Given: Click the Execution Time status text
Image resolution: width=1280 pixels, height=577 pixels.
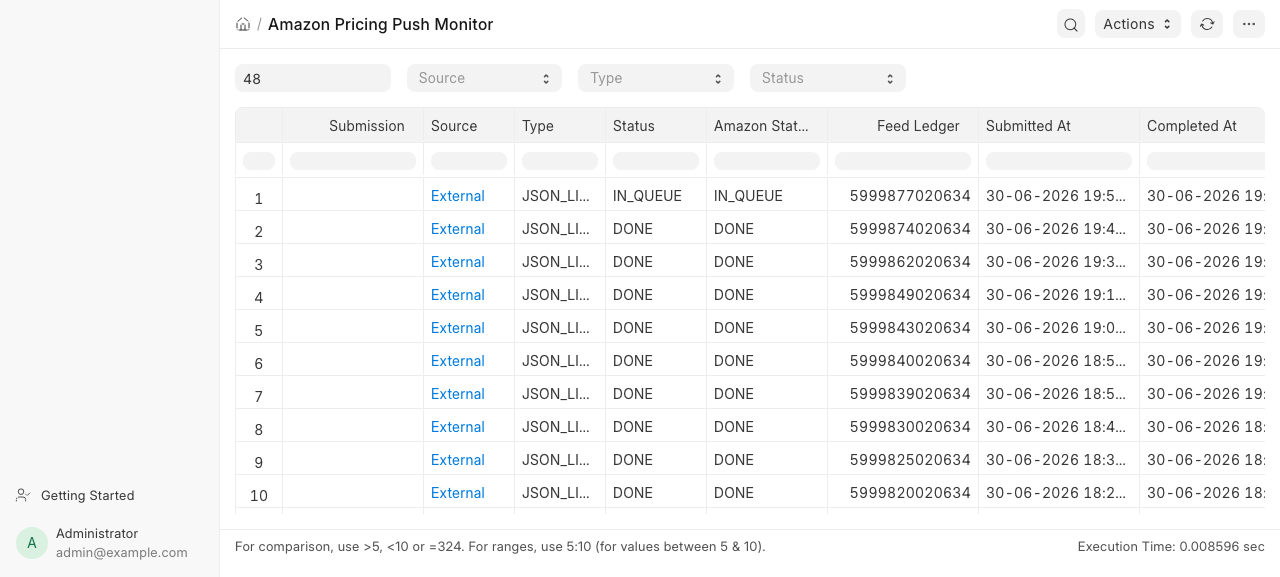Looking at the screenshot, I should pos(1171,546).
